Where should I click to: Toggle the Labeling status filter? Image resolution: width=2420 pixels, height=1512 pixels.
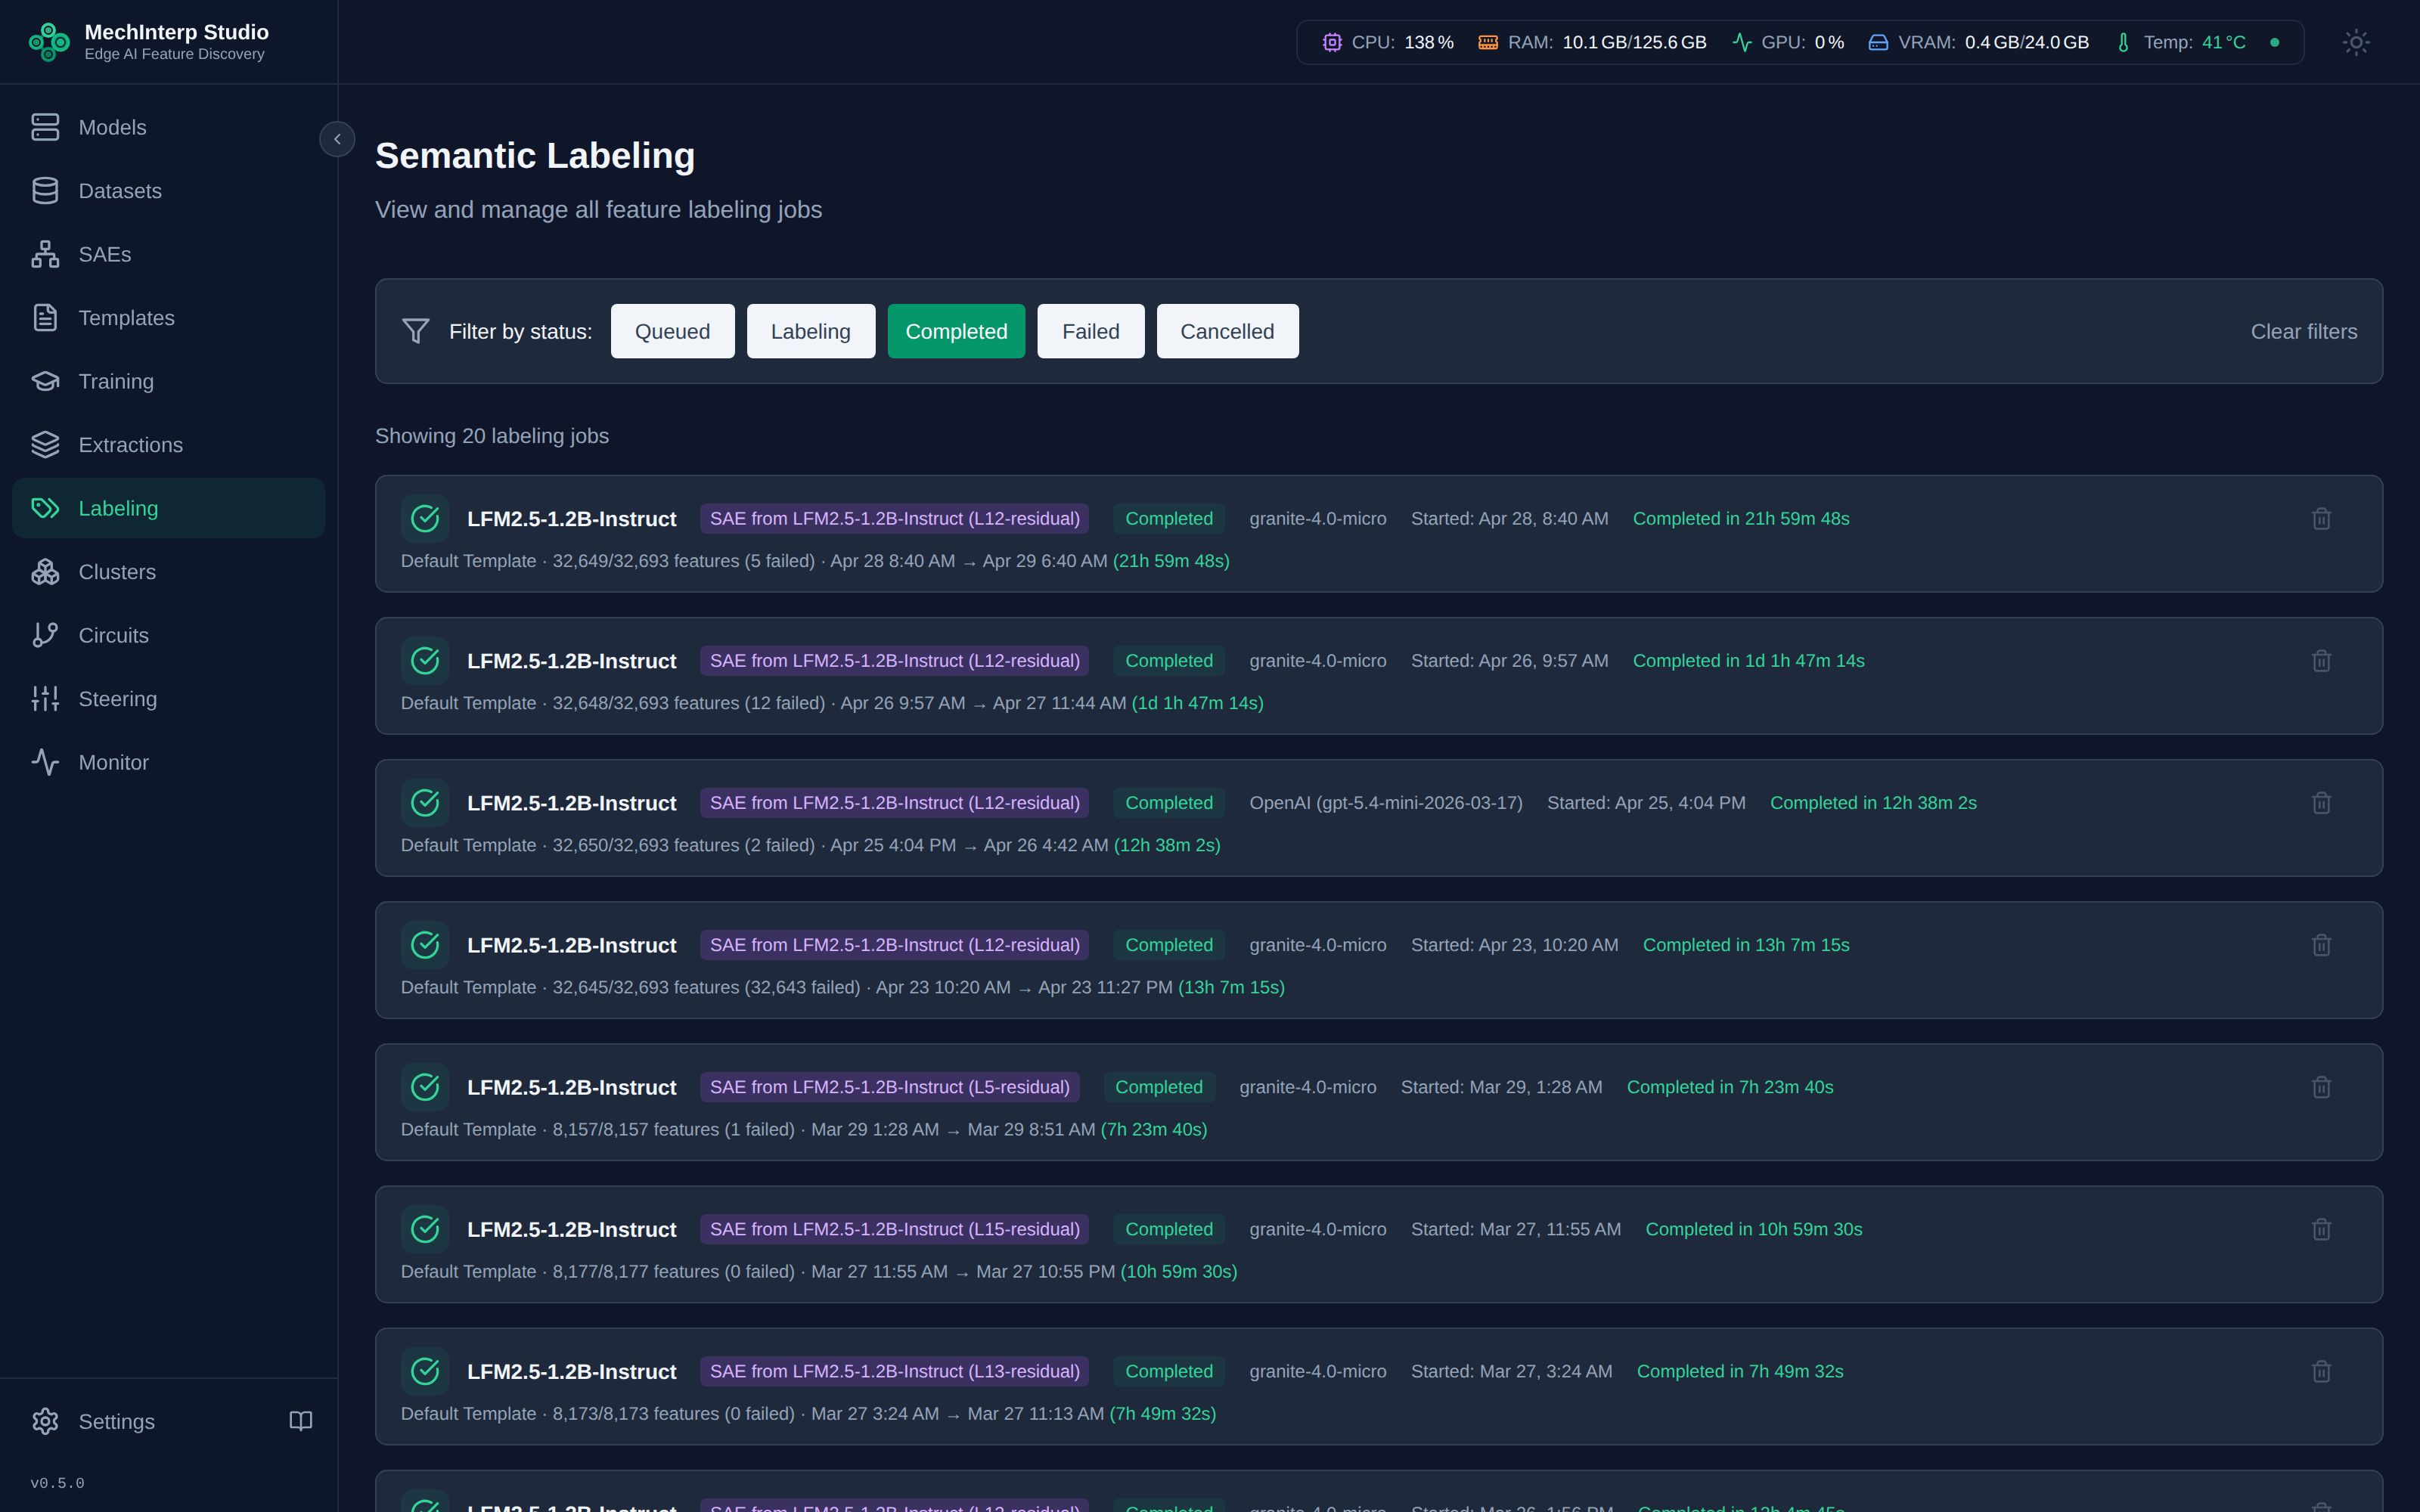[x=810, y=331]
